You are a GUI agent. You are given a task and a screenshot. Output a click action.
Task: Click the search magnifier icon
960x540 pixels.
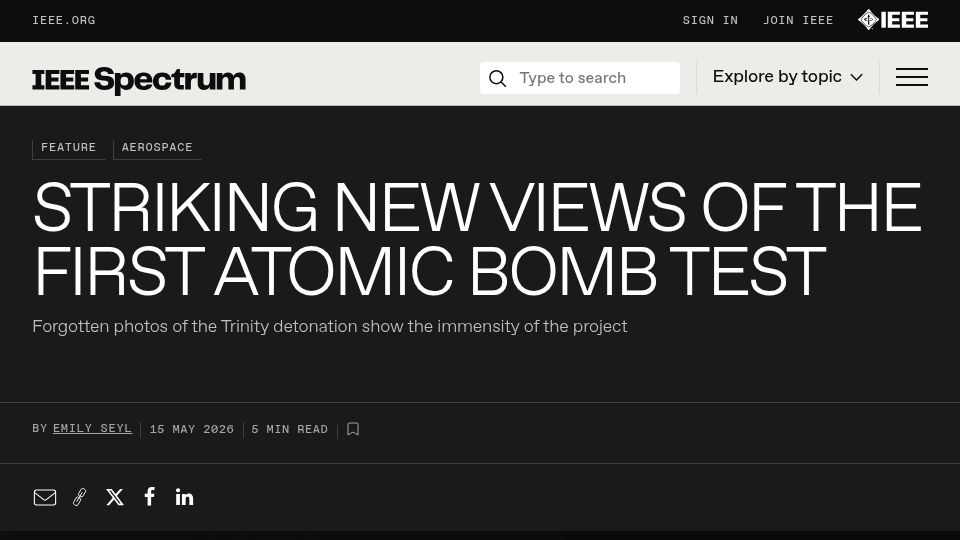click(x=498, y=78)
